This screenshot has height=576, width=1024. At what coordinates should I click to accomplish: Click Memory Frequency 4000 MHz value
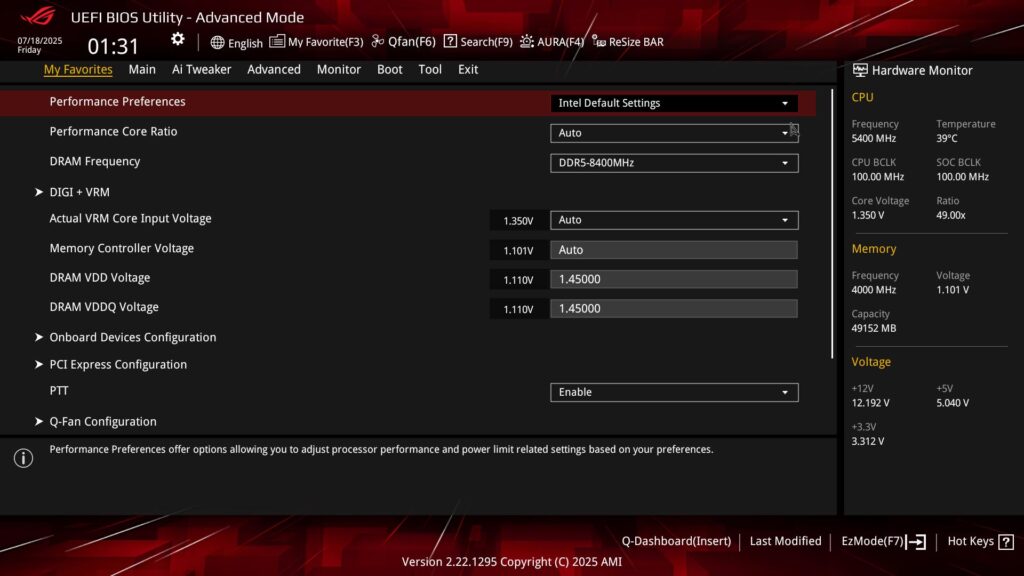tap(874, 289)
